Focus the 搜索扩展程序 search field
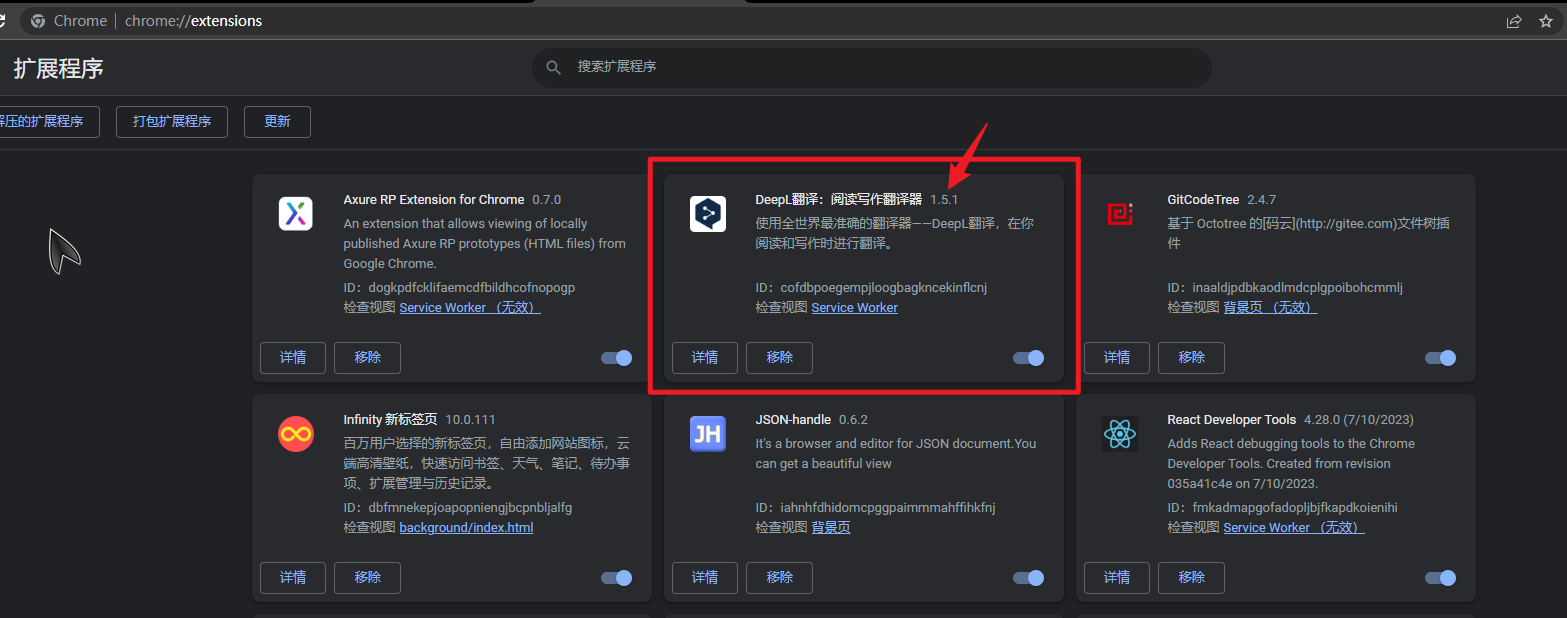Viewport: 1567px width, 618px height. pyautogui.click(x=871, y=67)
